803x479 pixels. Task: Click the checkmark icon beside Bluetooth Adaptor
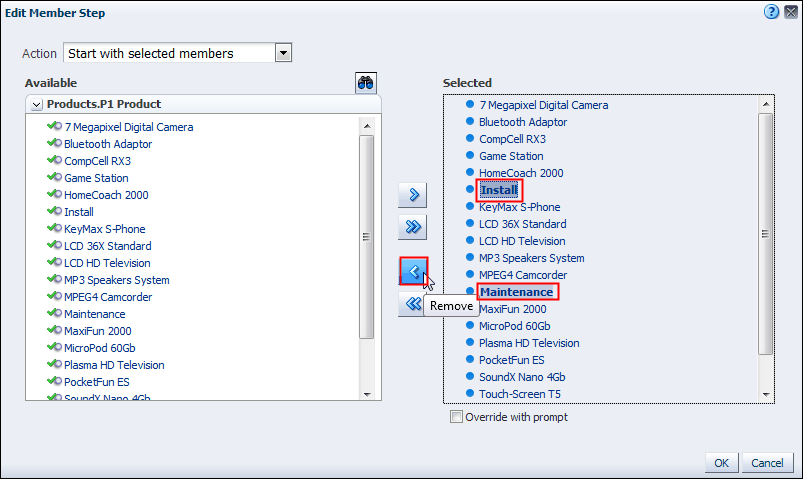pos(55,144)
